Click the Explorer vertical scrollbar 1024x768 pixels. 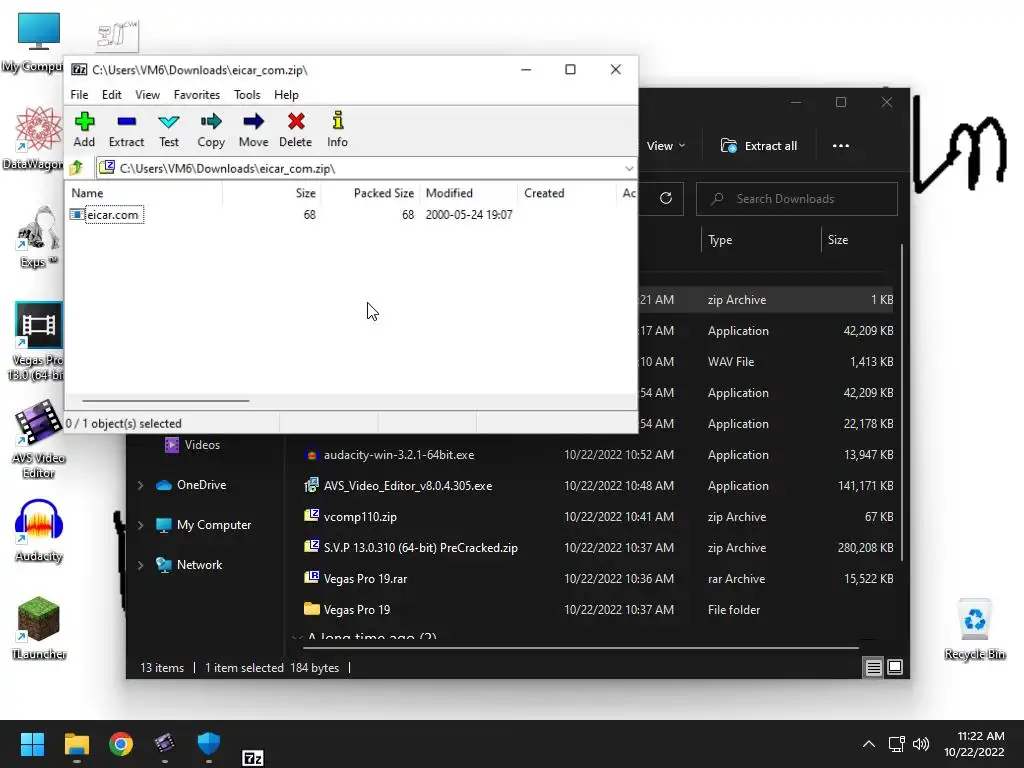(902, 402)
